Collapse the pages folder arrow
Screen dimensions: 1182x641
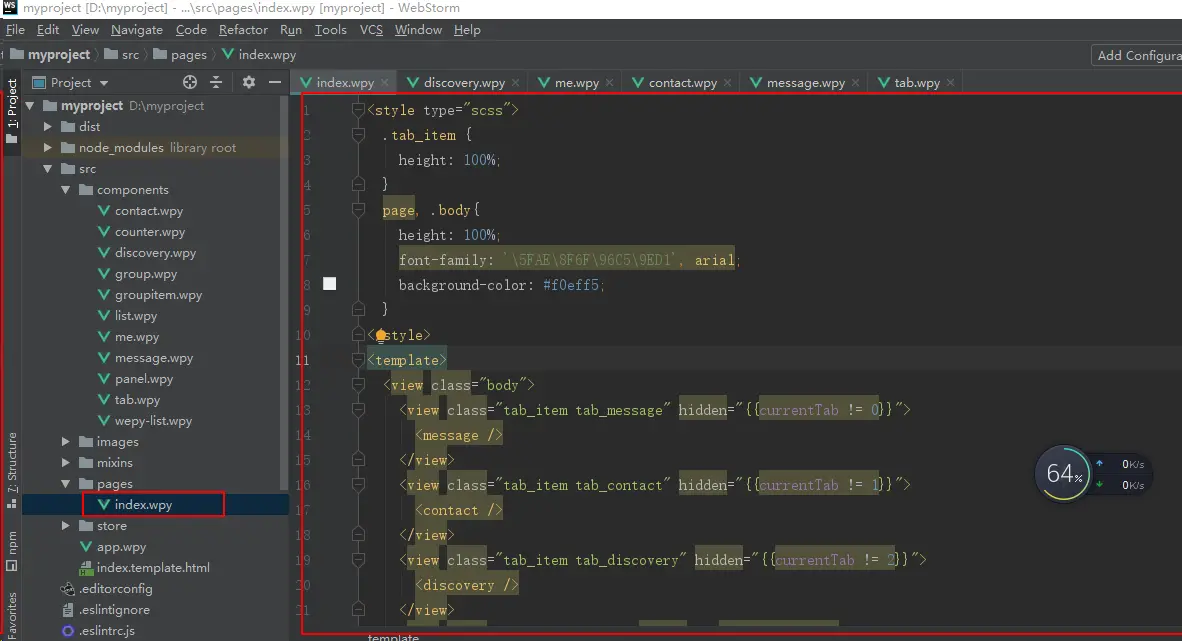[66, 483]
